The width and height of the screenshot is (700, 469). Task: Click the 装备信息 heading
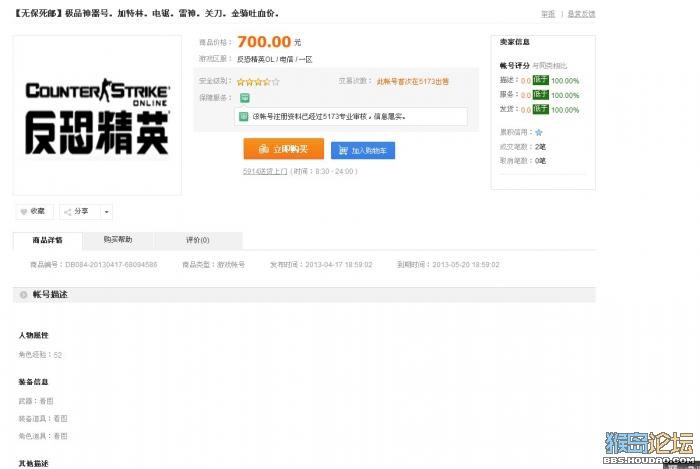[33, 382]
